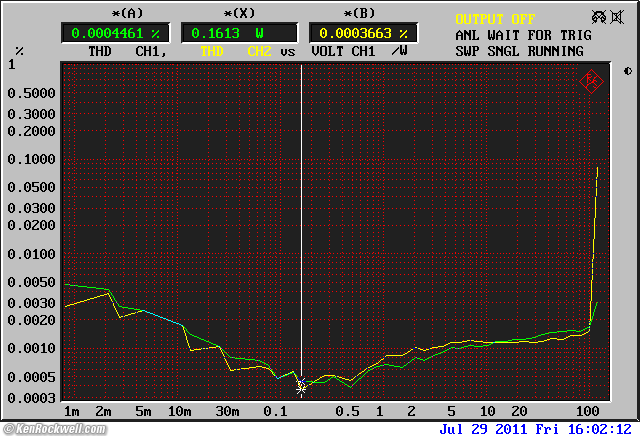This screenshot has height=436, width=640.
Task: Click the crossed-out headphones icon
Action: (598, 17)
